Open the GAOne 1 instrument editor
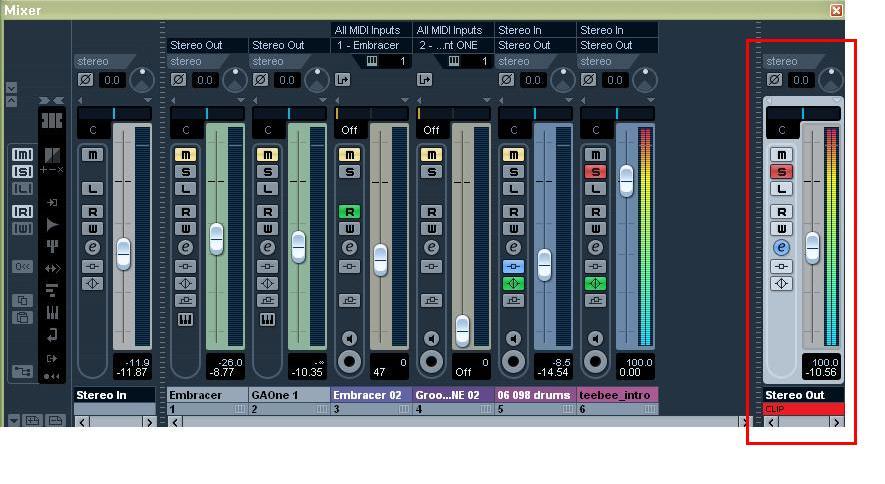The width and height of the screenshot is (885, 484). coord(268,320)
